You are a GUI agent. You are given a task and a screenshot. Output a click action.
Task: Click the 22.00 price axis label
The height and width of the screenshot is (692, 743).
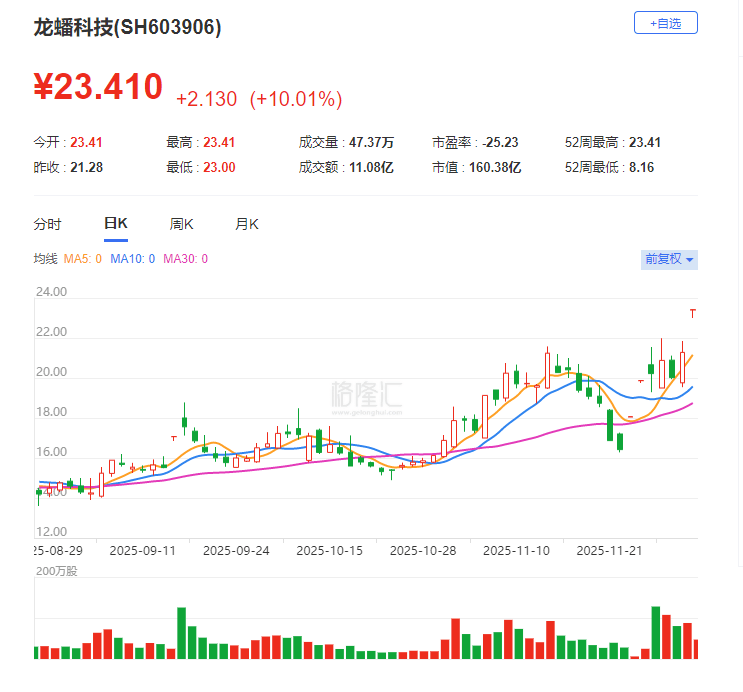tap(52, 332)
